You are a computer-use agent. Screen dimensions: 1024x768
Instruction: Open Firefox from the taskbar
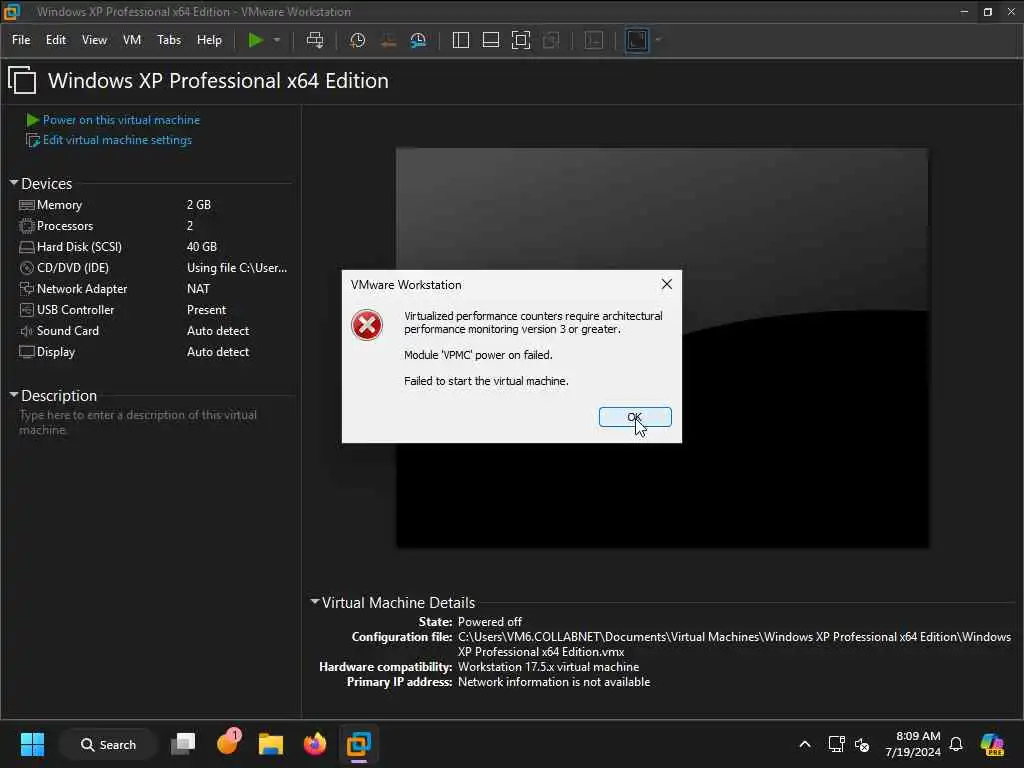pyautogui.click(x=315, y=744)
